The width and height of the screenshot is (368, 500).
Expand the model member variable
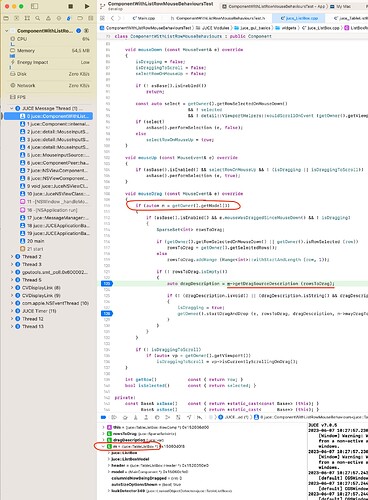tap(109, 472)
